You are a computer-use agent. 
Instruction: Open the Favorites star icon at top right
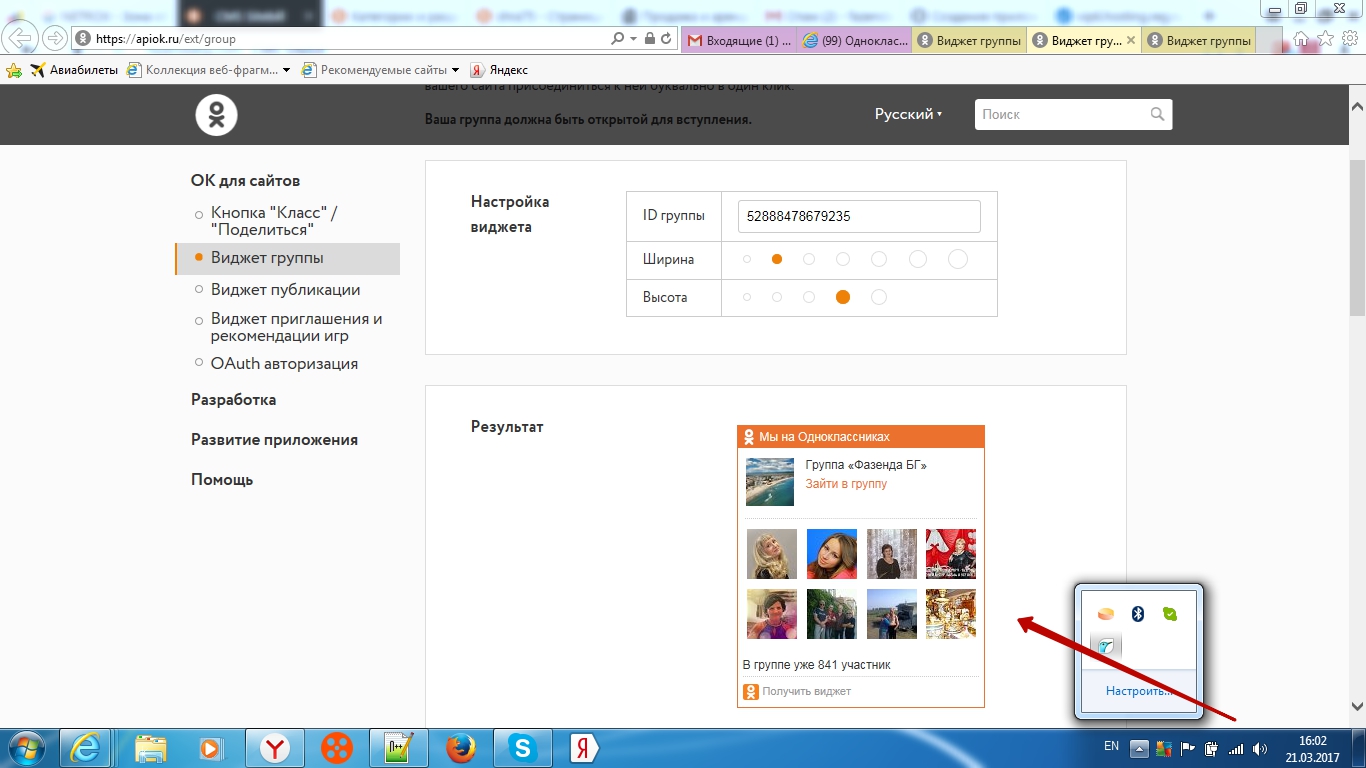pyautogui.click(x=1325, y=38)
